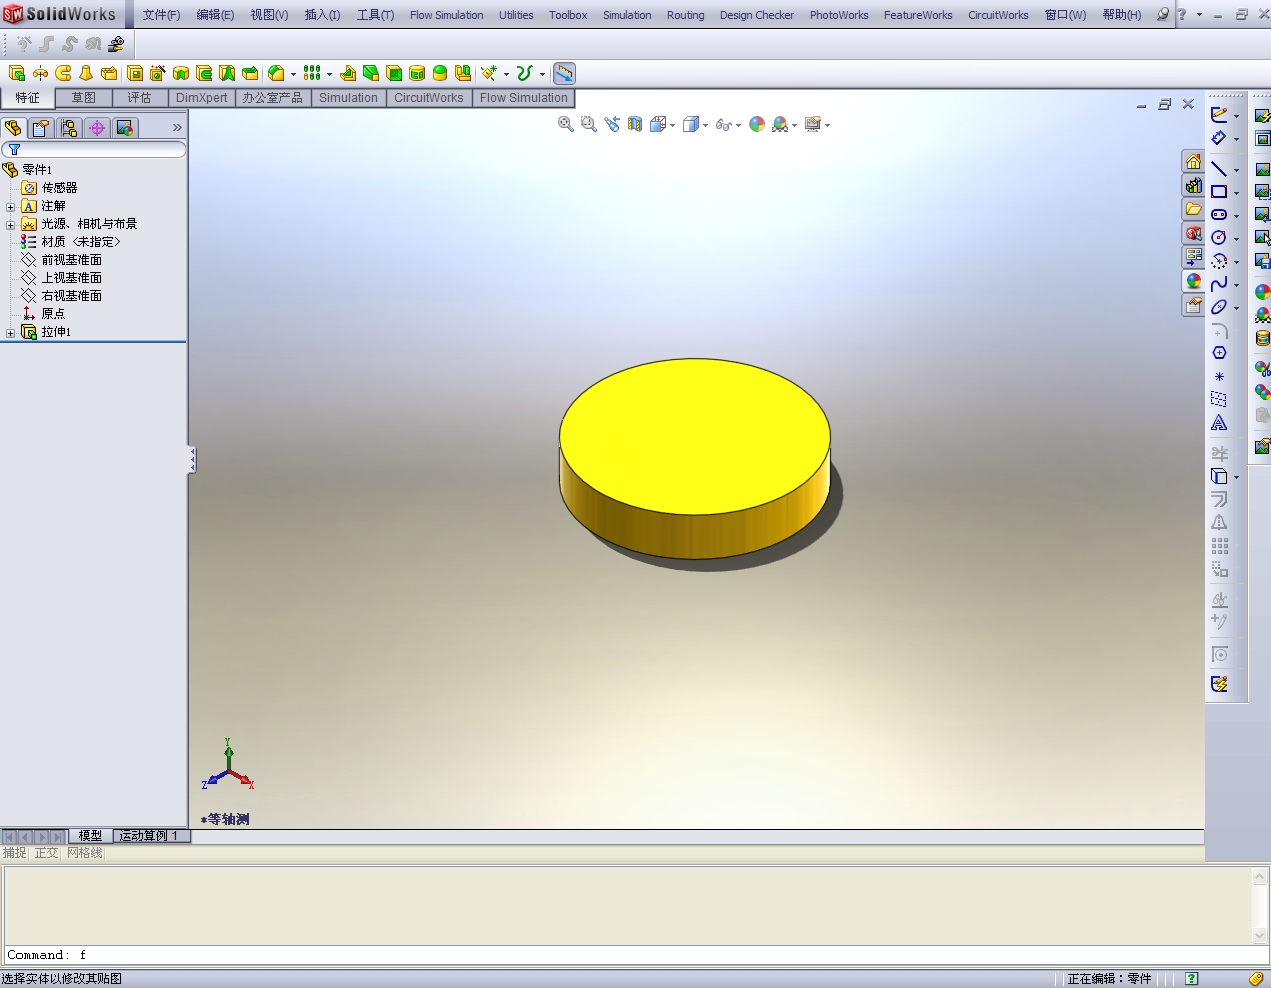Screen dimensions: 1271x988
Task: Open SolidWorks Resources home task pane icon
Action: coord(1193,161)
